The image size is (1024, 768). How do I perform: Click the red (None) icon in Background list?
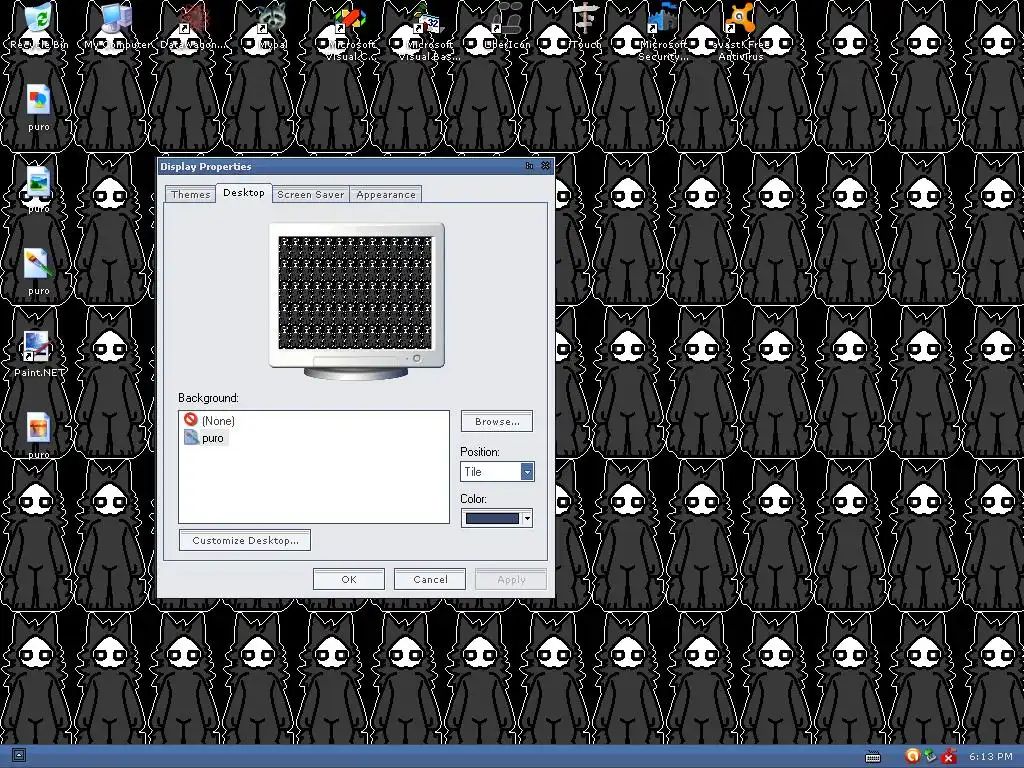pos(191,419)
